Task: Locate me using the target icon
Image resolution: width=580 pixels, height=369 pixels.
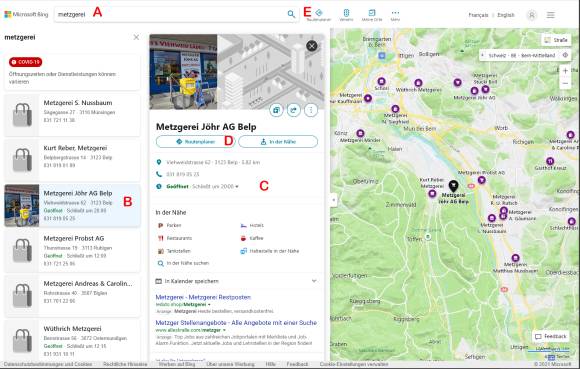Action: tap(565, 55)
